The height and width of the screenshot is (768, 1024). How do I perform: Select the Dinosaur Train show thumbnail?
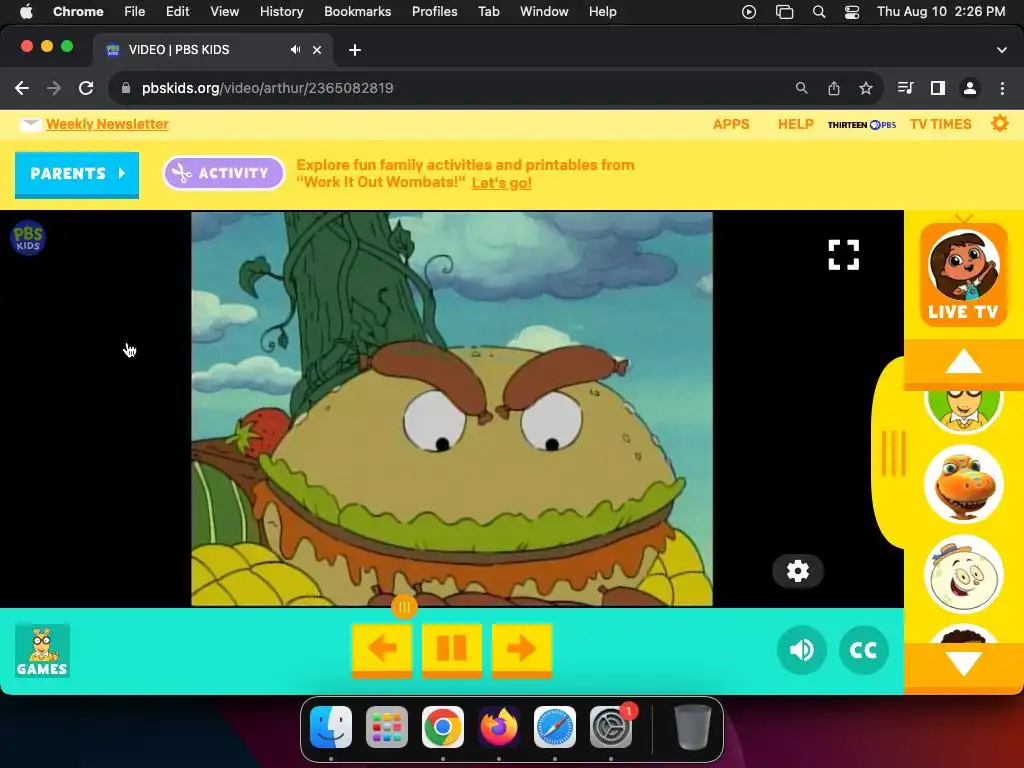point(963,485)
